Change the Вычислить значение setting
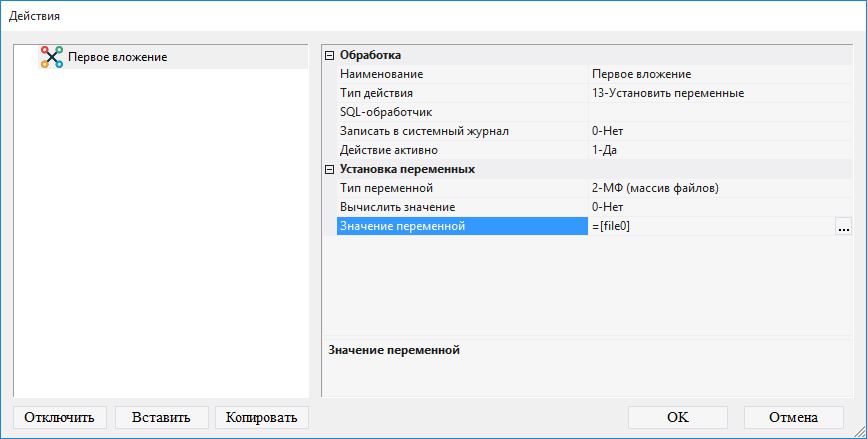This screenshot has height=439, width=867. click(718, 207)
